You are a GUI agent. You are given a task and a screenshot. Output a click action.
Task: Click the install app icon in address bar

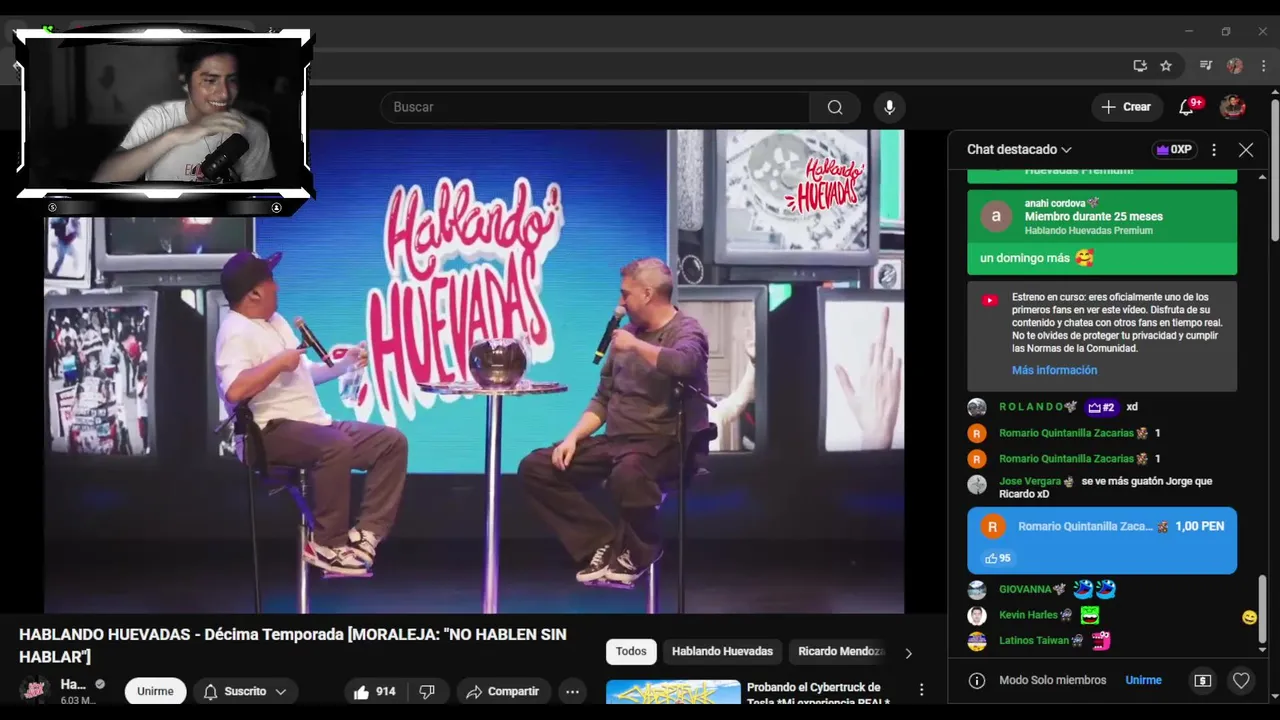(x=1140, y=65)
